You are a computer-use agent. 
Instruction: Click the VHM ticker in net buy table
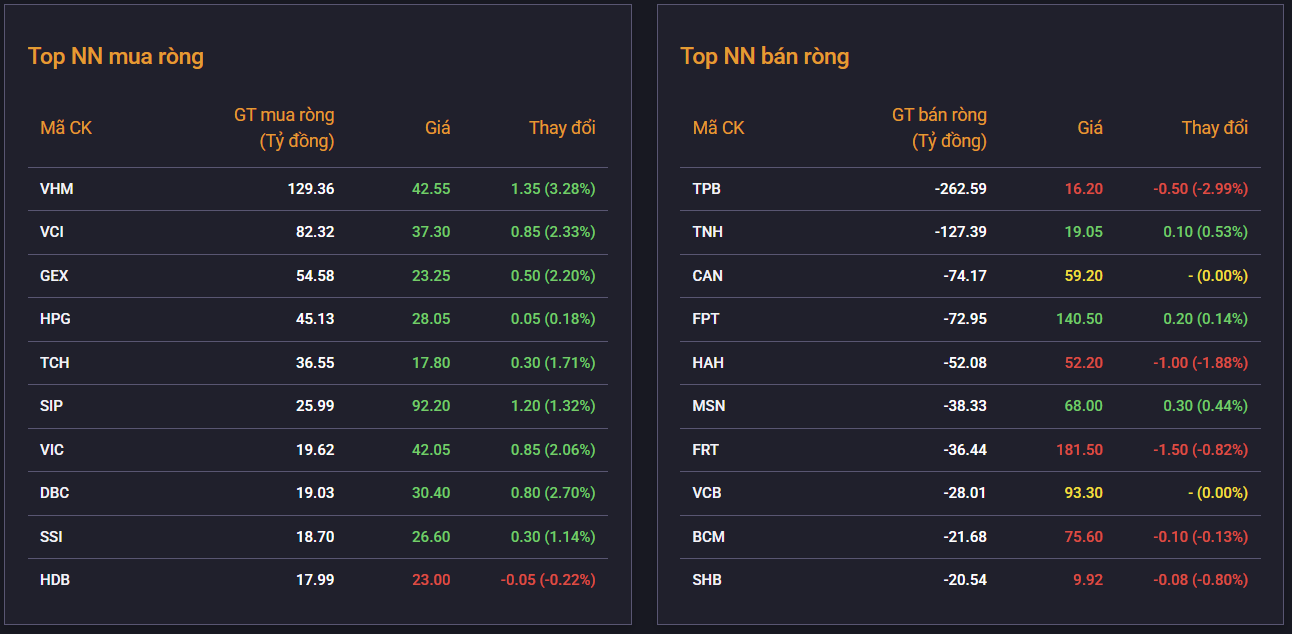pyautogui.click(x=57, y=189)
